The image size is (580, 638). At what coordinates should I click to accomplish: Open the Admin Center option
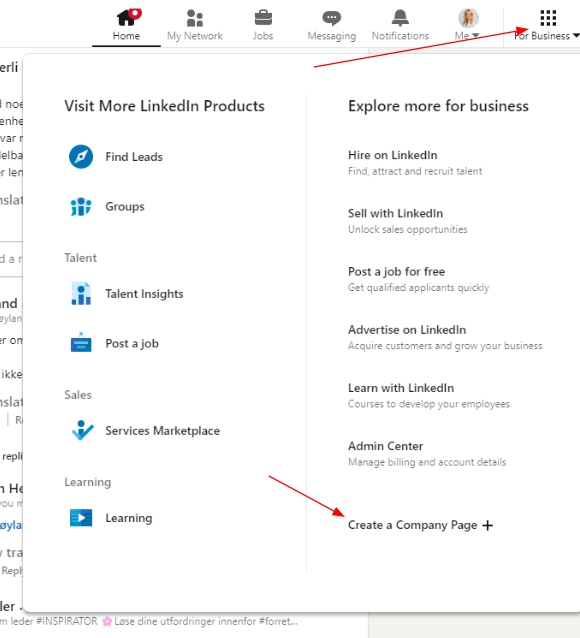coord(385,446)
